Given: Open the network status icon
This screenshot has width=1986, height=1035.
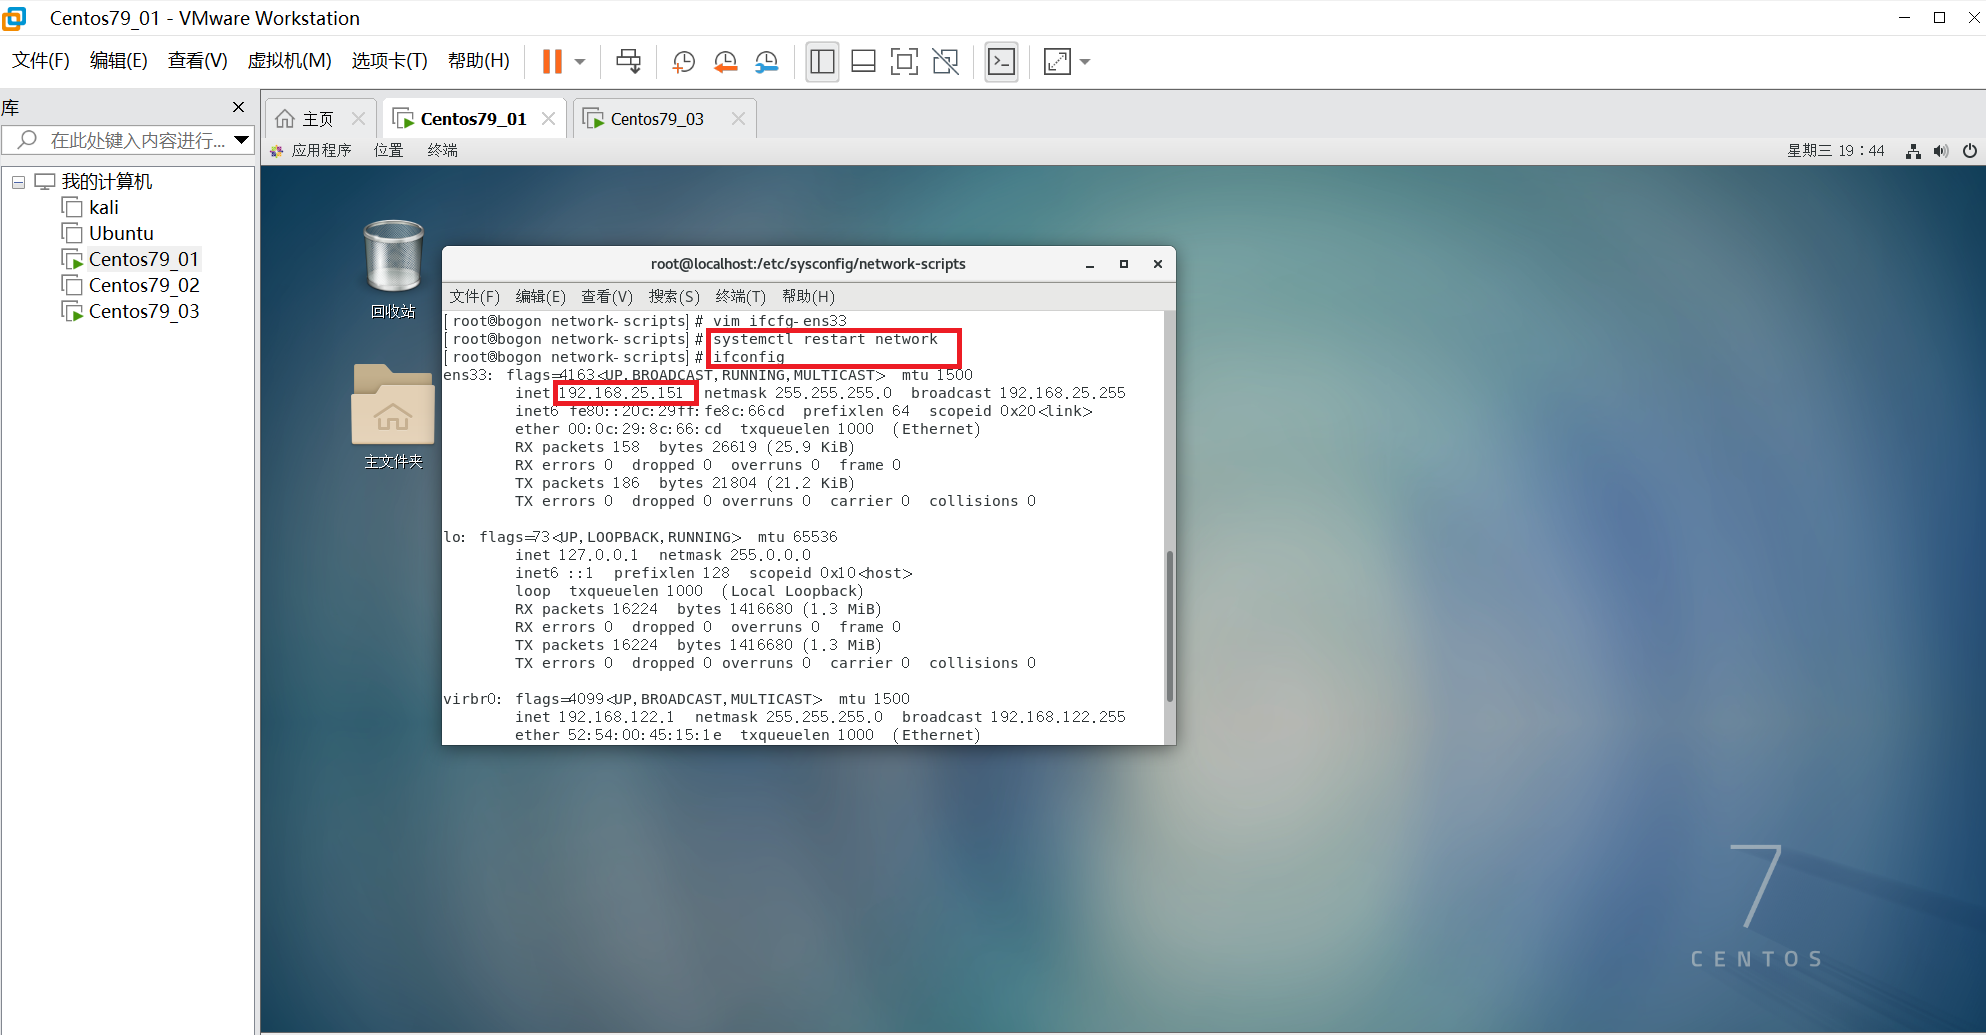Looking at the screenshot, I should [x=1912, y=151].
